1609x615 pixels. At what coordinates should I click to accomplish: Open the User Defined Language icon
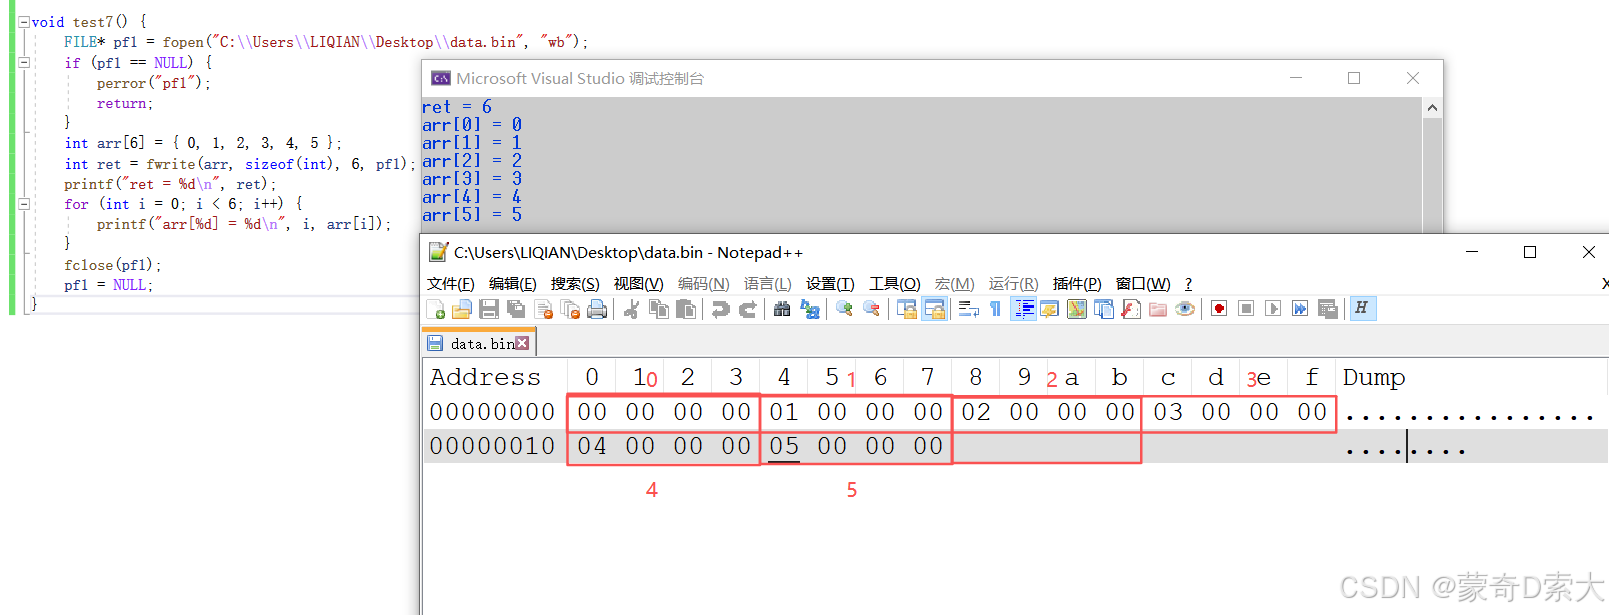tap(1049, 309)
